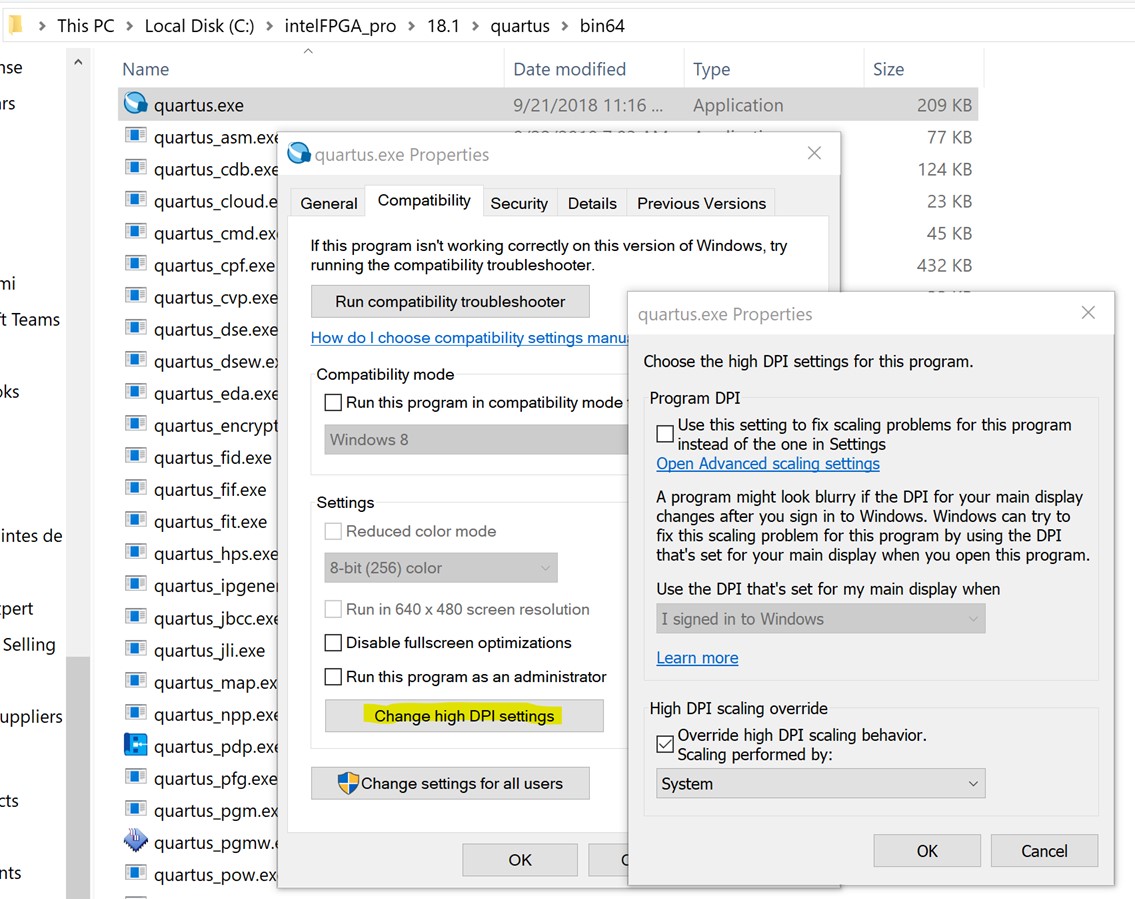Click the quartus_cdb.exe file icon
1135x899 pixels.
click(x=135, y=168)
